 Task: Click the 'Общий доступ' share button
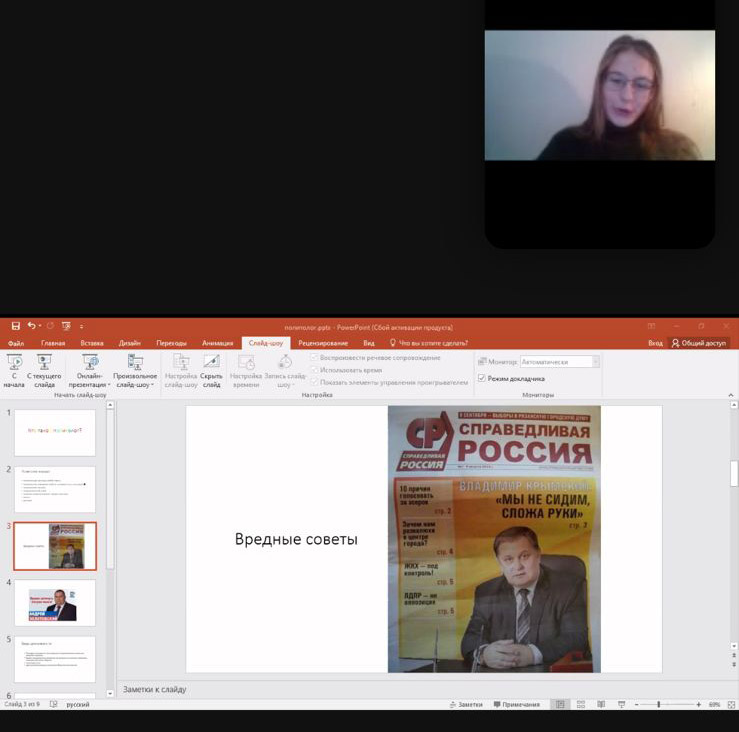[x=699, y=343]
